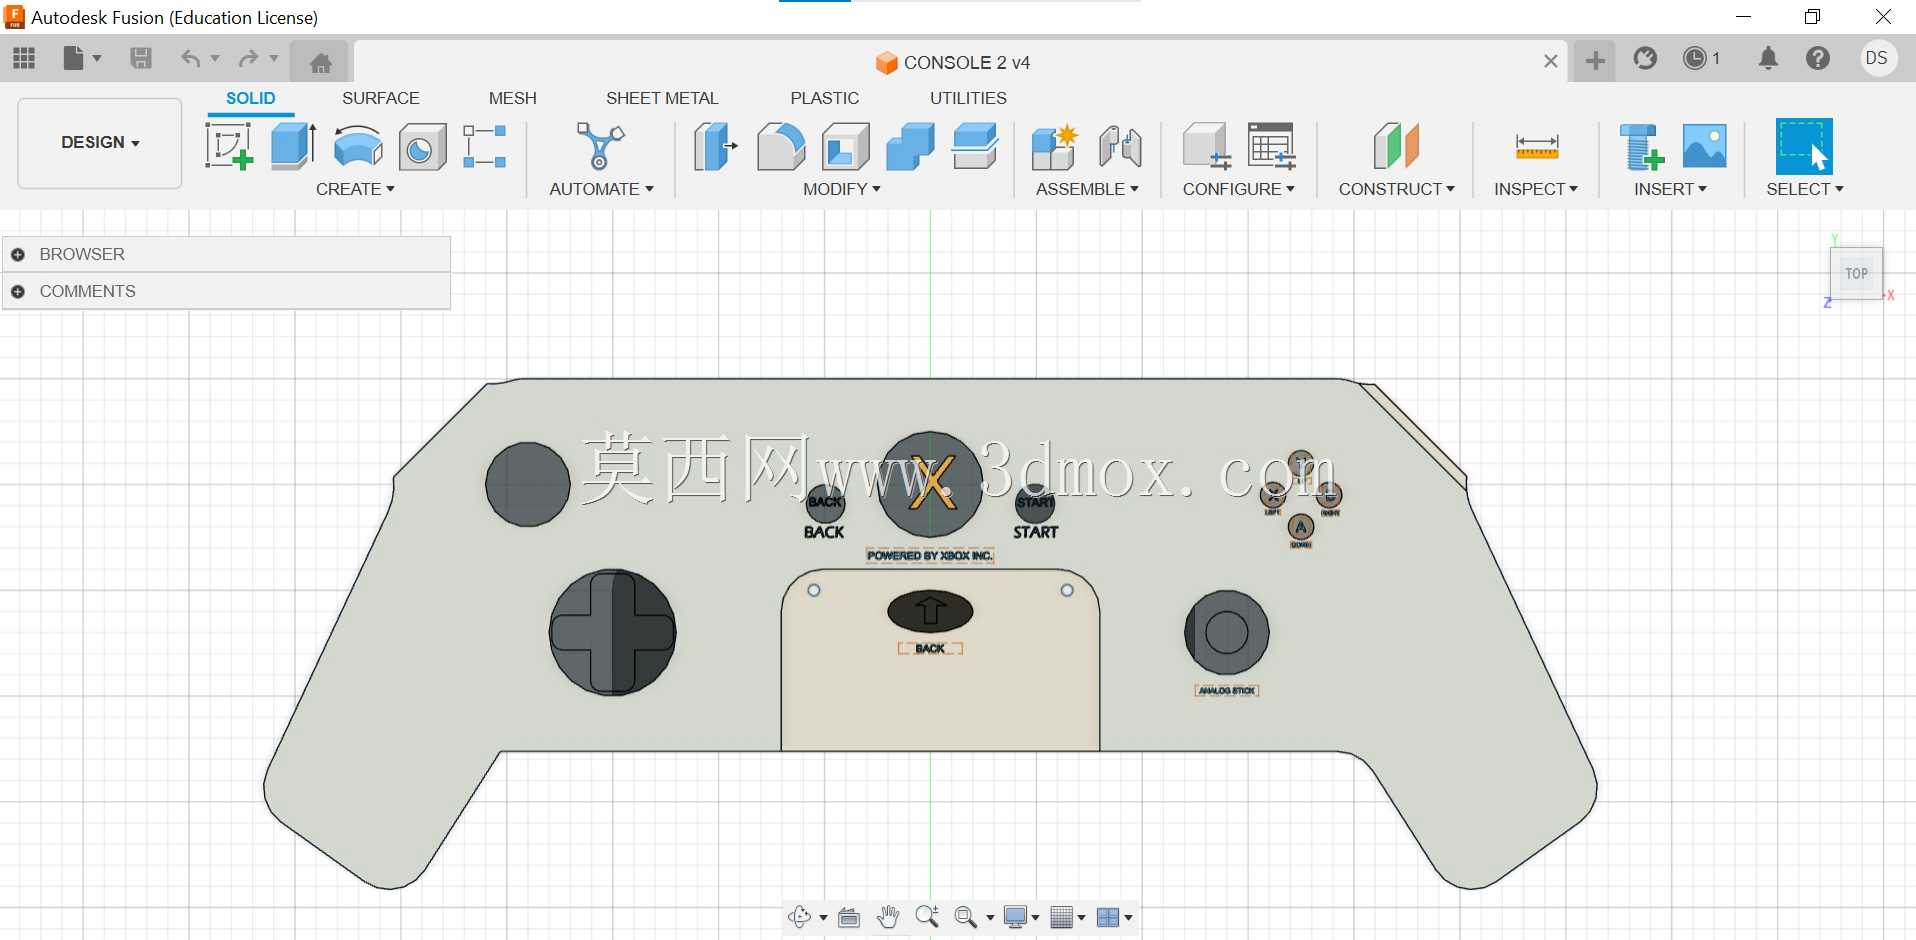Image resolution: width=1916 pixels, height=940 pixels.
Task: Switch to the SOLID tab
Action: [x=250, y=98]
